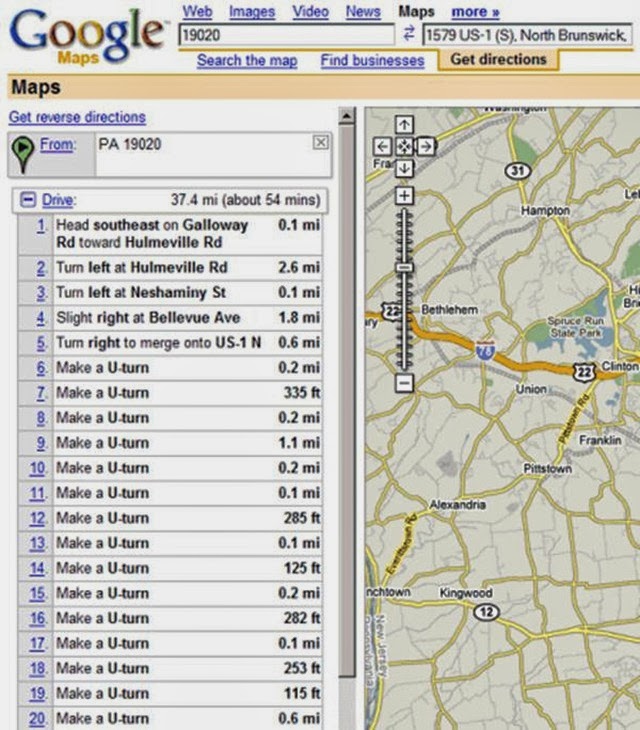Viewport: 640px width, 730px height.
Task: Open step 7 U-turn 335 ft
Action: (x=170, y=393)
